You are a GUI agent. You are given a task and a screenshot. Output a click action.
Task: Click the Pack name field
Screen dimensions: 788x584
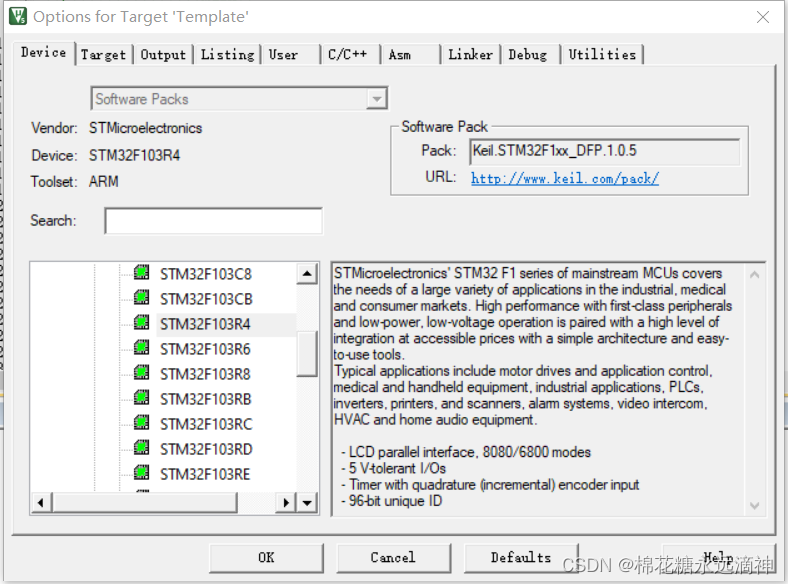[605, 151]
